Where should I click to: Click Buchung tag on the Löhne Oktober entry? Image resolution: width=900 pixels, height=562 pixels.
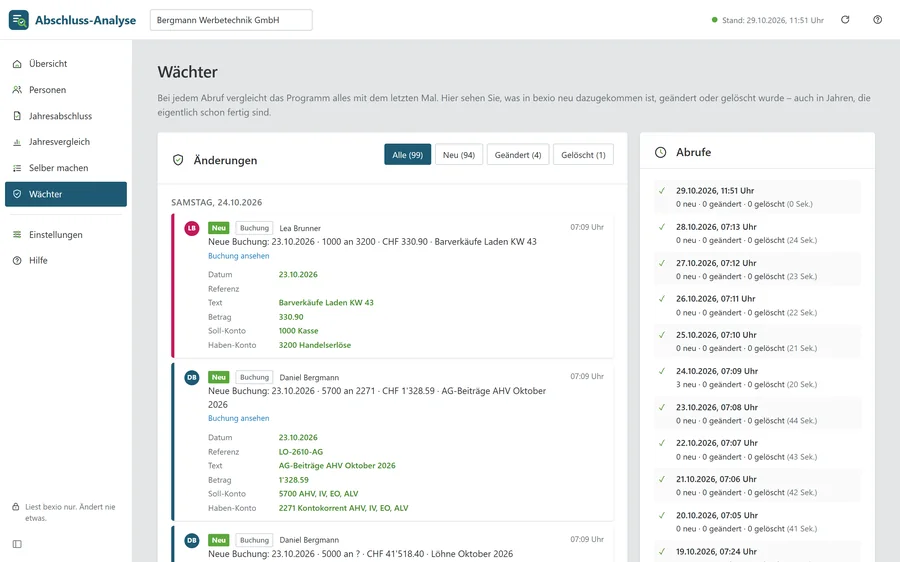tap(254, 540)
